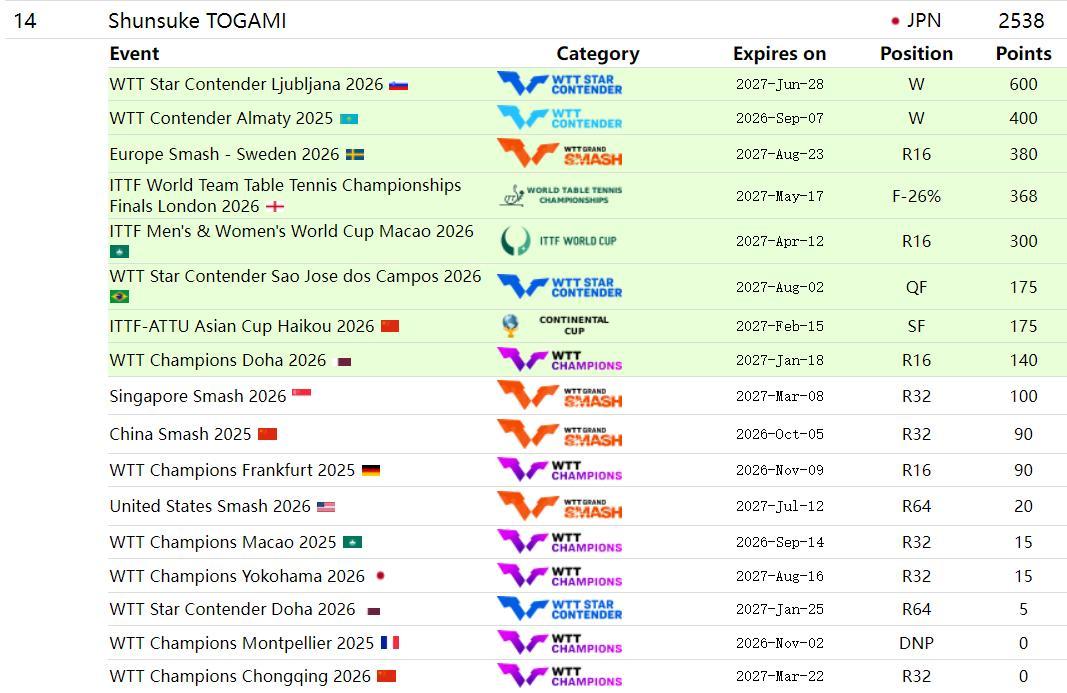
Task: Select the Points column header
Action: click(1023, 54)
